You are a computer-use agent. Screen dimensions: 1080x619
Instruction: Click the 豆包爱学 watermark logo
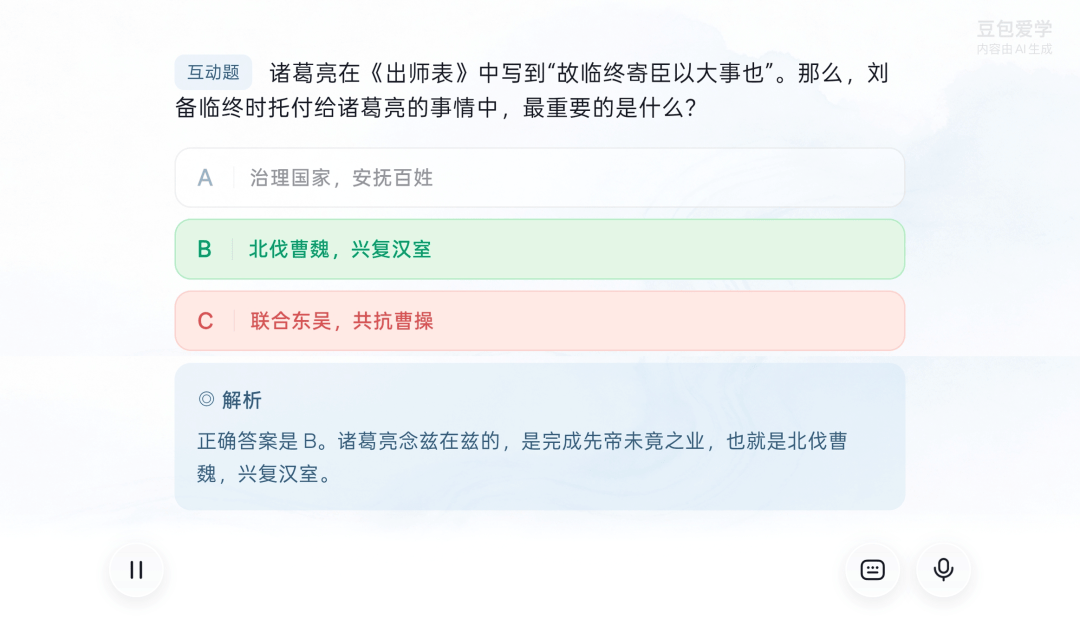tap(1015, 29)
